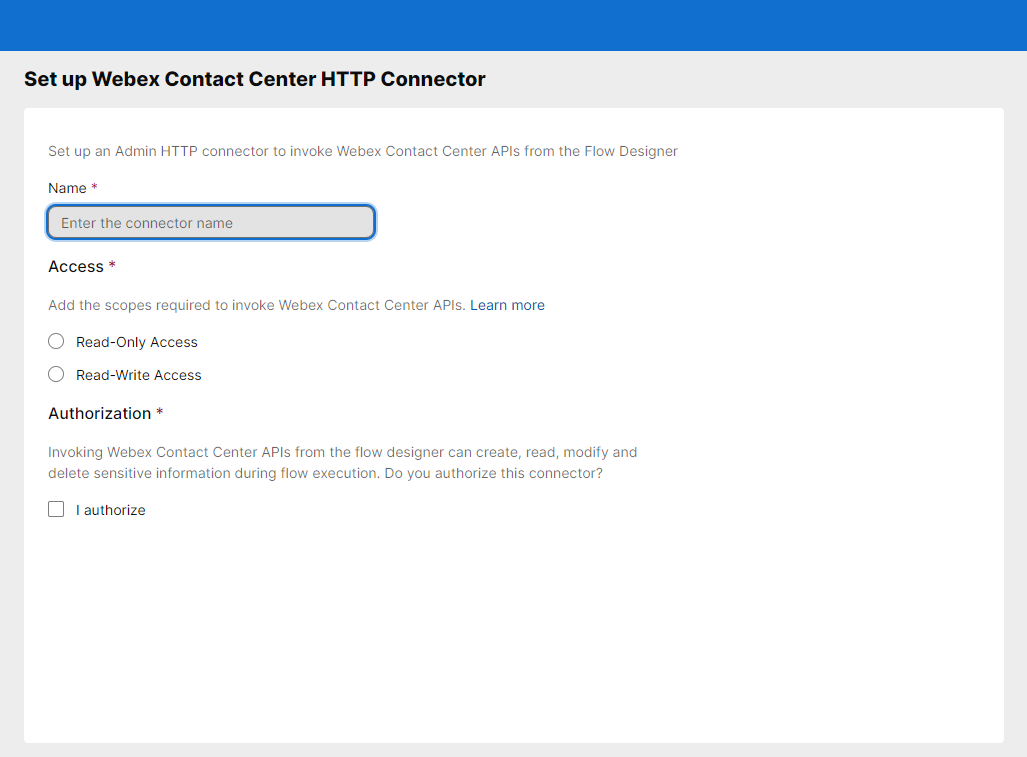Image resolution: width=1027 pixels, height=757 pixels.
Task: Click the Read-Only Access label text
Action: (137, 342)
